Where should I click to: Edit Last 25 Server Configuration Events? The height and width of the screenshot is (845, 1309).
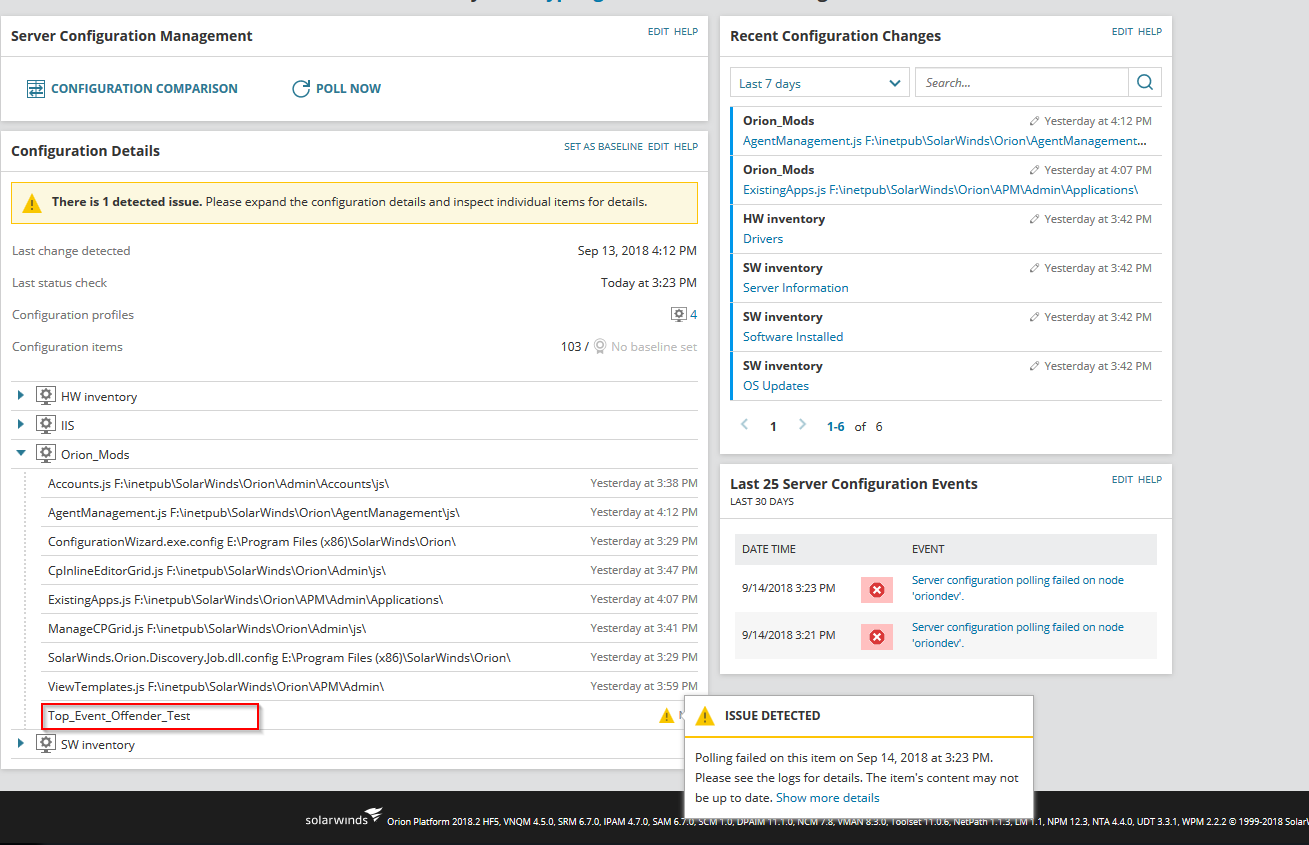coord(1122,480)
